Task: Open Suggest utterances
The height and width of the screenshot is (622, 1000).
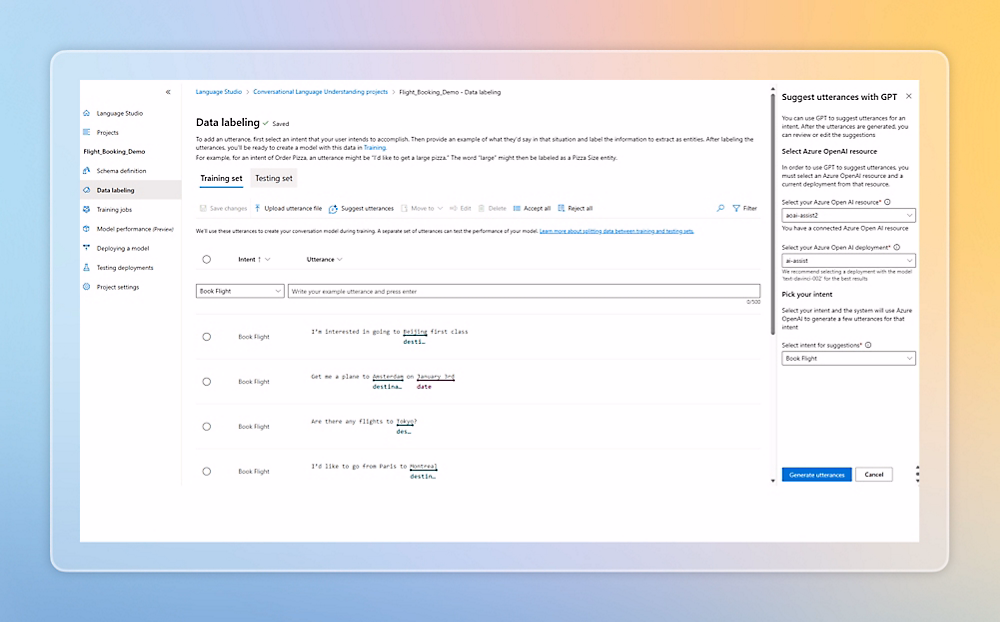Action: coord(361,208)
